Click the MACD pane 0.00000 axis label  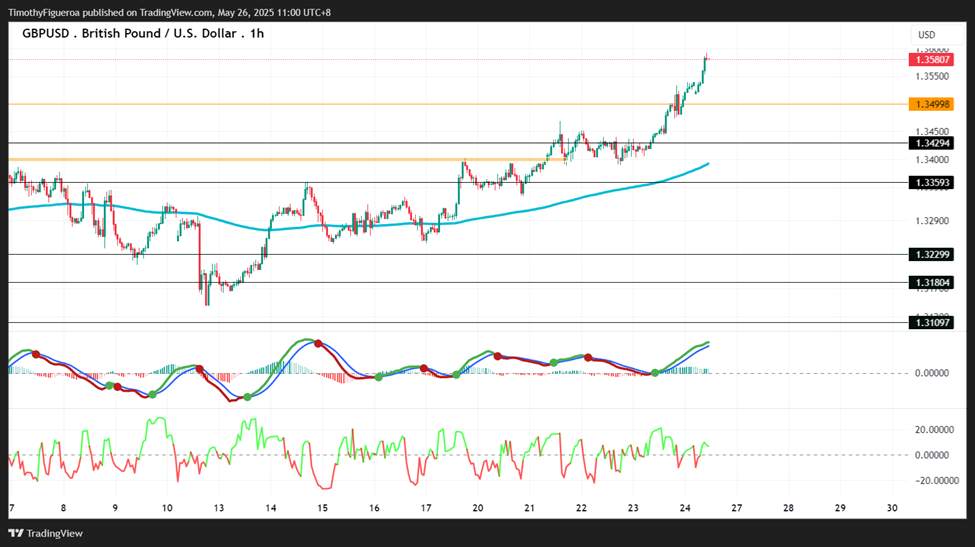[x=932, y=373]
